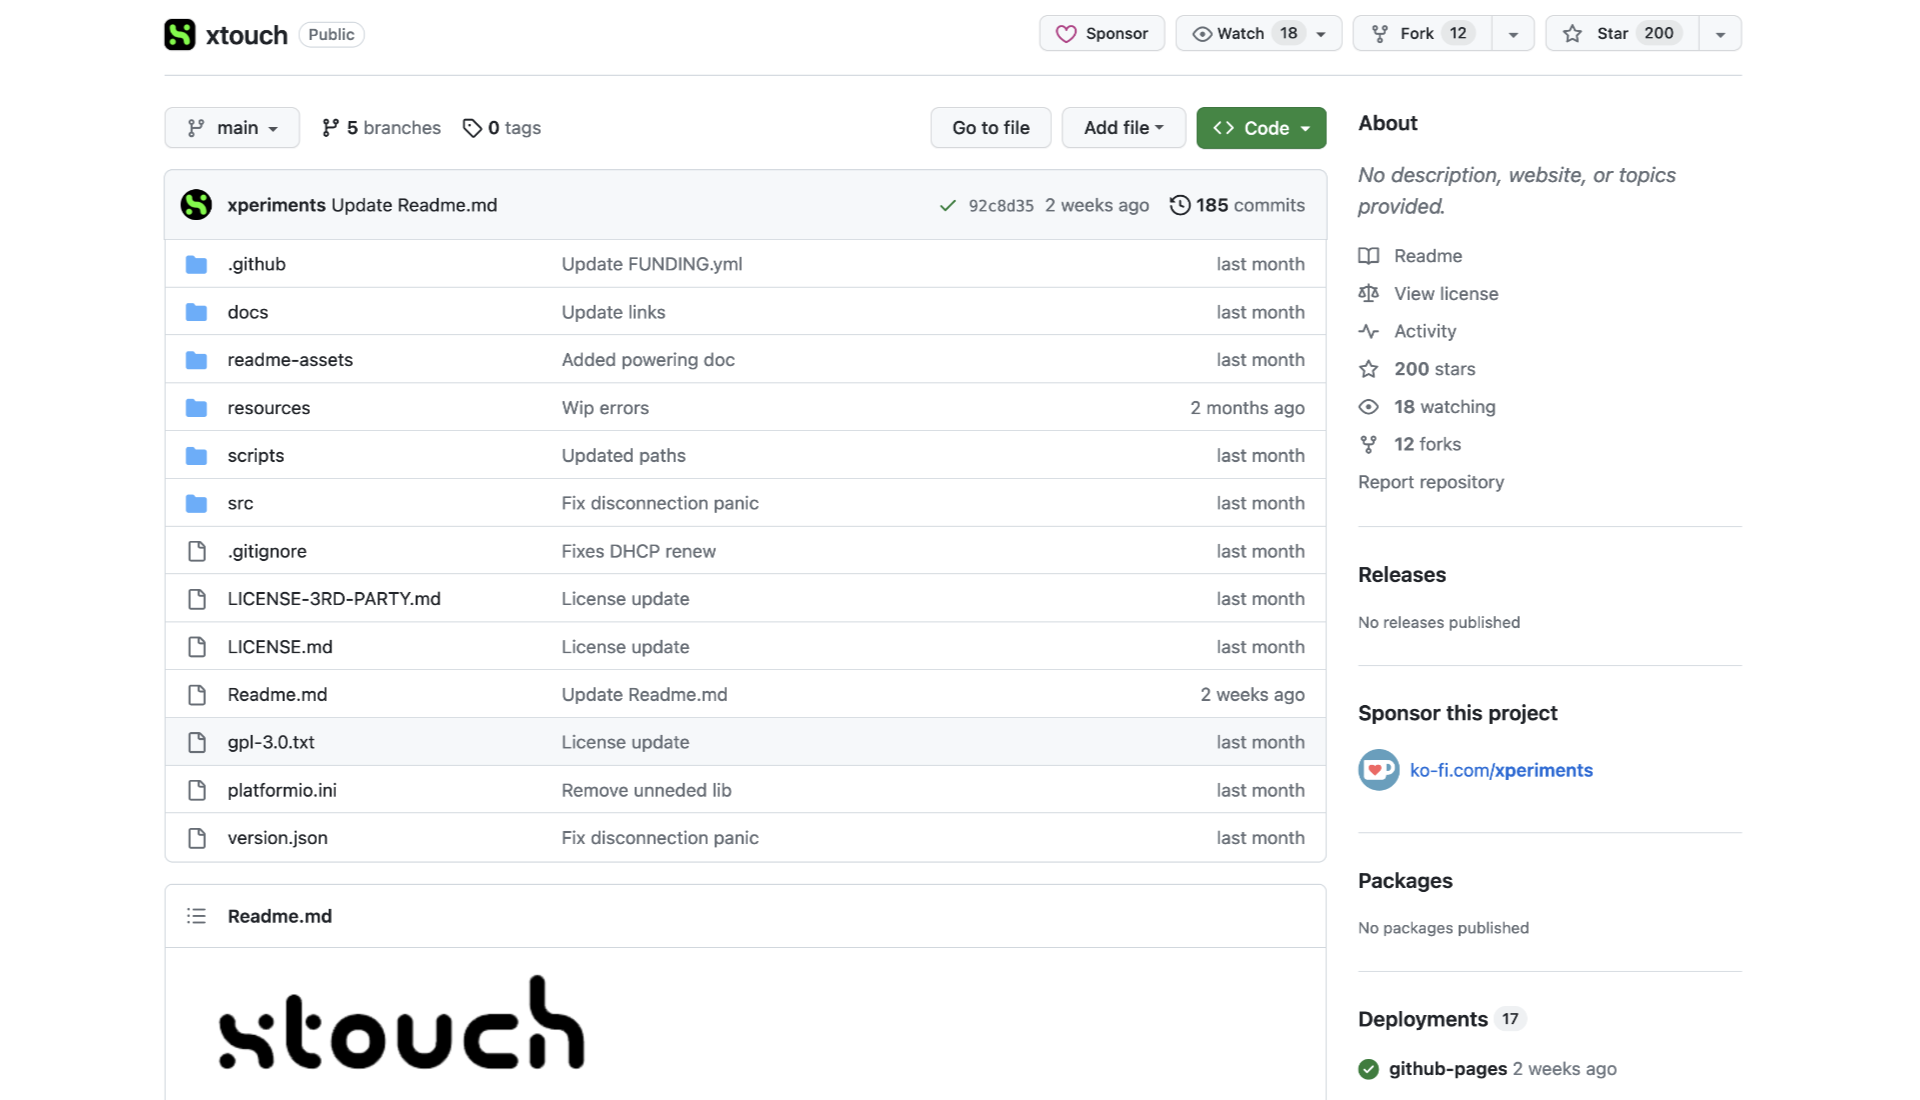This screenshot has height=1100, width=1920.
Task: Open the green Code dropdown
Action: tap(1261, 128)
